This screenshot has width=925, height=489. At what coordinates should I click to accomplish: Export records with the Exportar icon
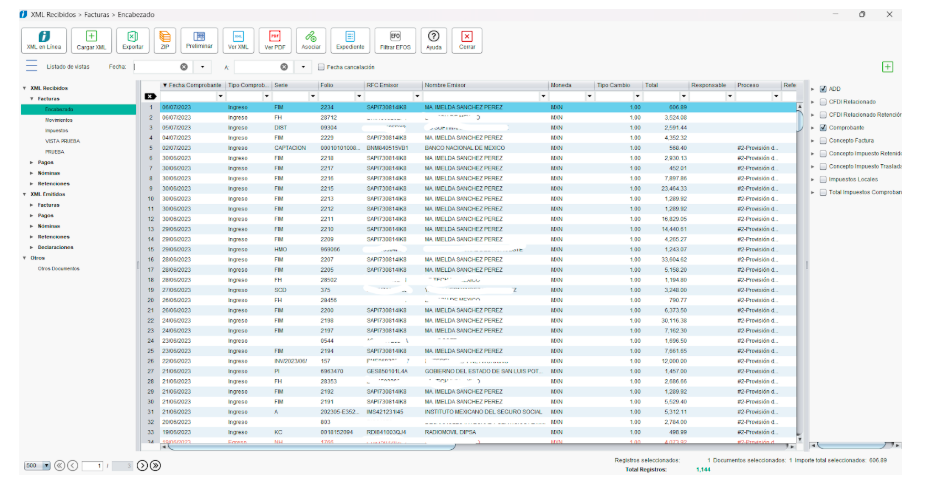click(x=132, y=39)
